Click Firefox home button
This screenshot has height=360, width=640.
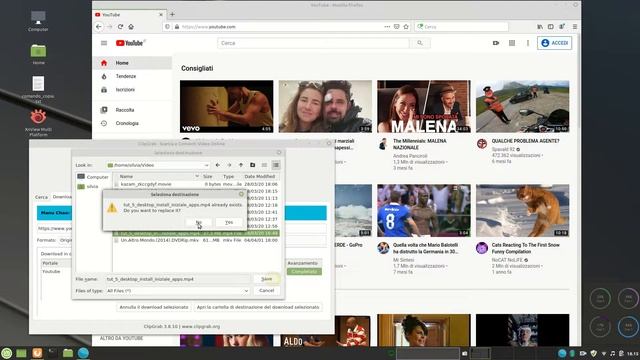pyautogui.click(x=131, y=27)
